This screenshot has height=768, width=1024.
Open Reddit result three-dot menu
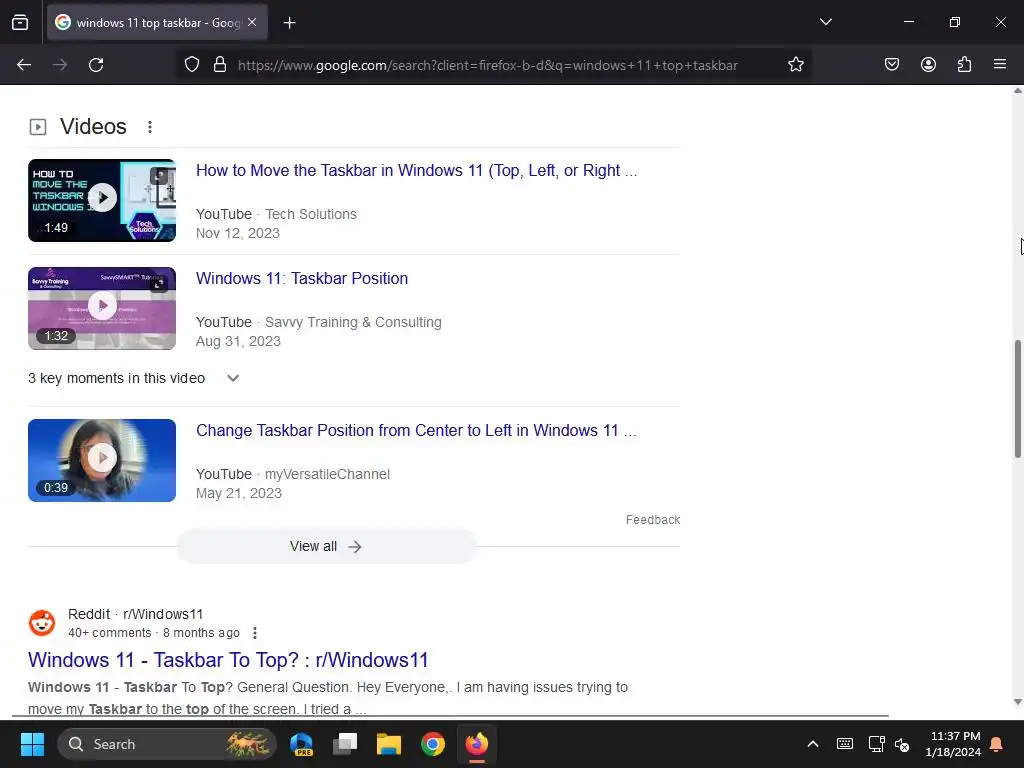point(255,633)
